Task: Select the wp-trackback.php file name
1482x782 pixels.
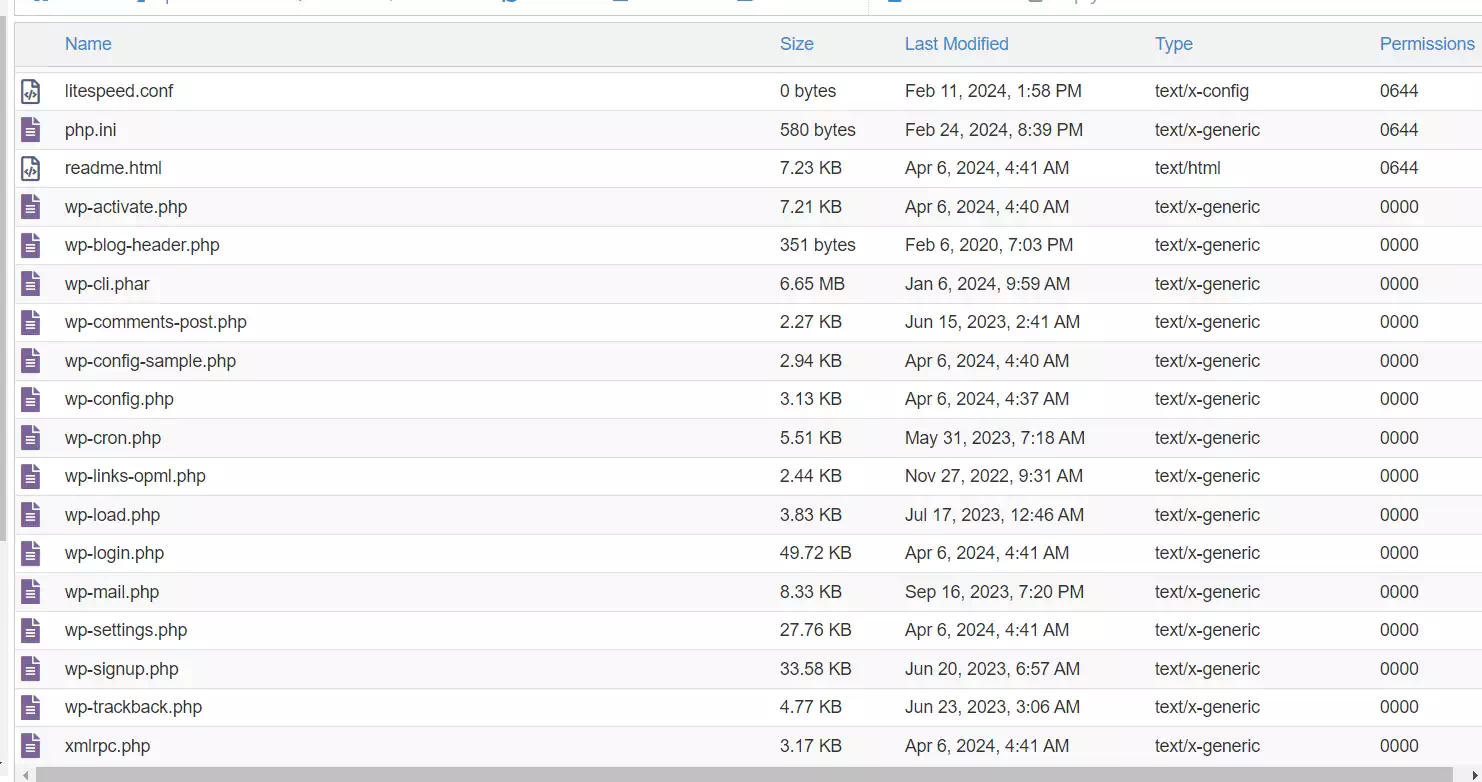Action: click(133, 707)
